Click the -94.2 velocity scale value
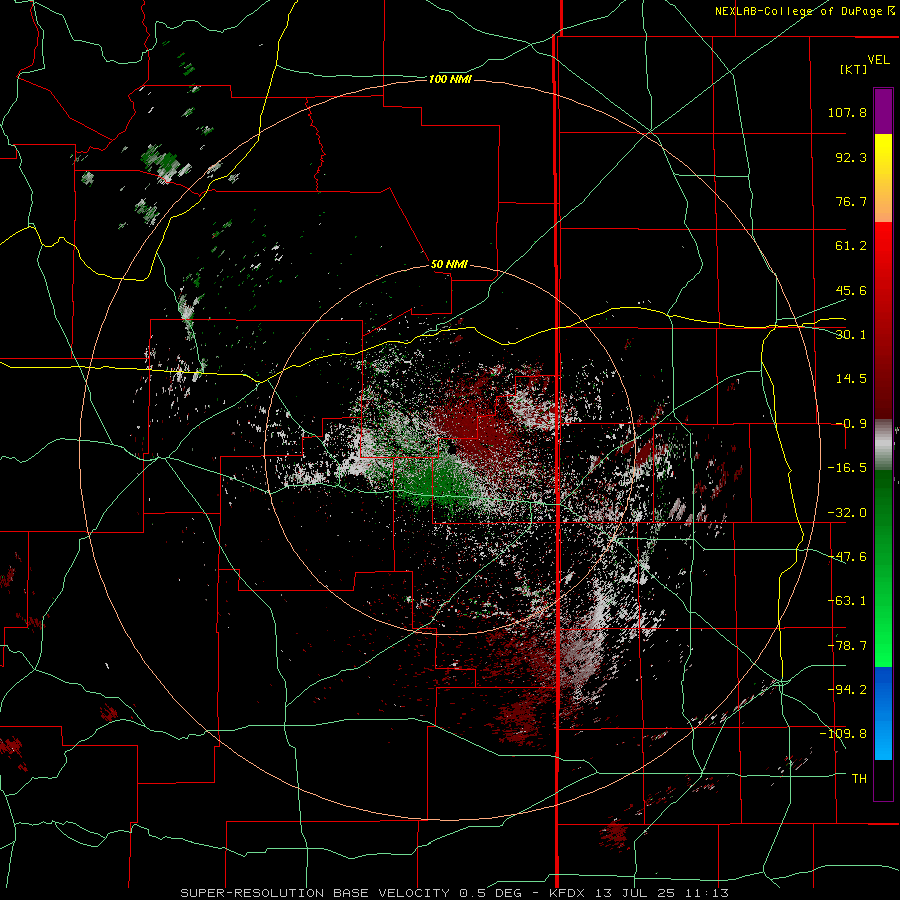The height and width of the screenshot is (900, 900). (x=847, y=690)
